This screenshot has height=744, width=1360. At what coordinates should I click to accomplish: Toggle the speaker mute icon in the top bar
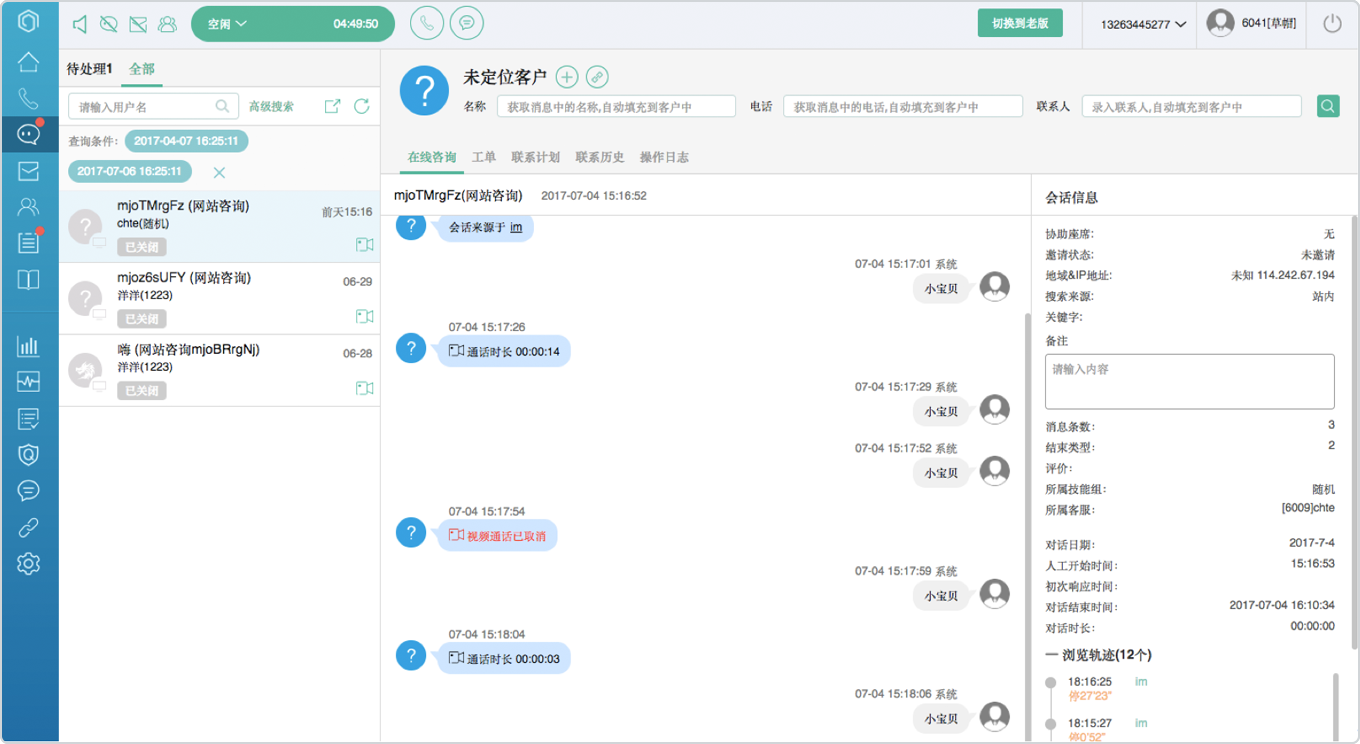[81, 24]
